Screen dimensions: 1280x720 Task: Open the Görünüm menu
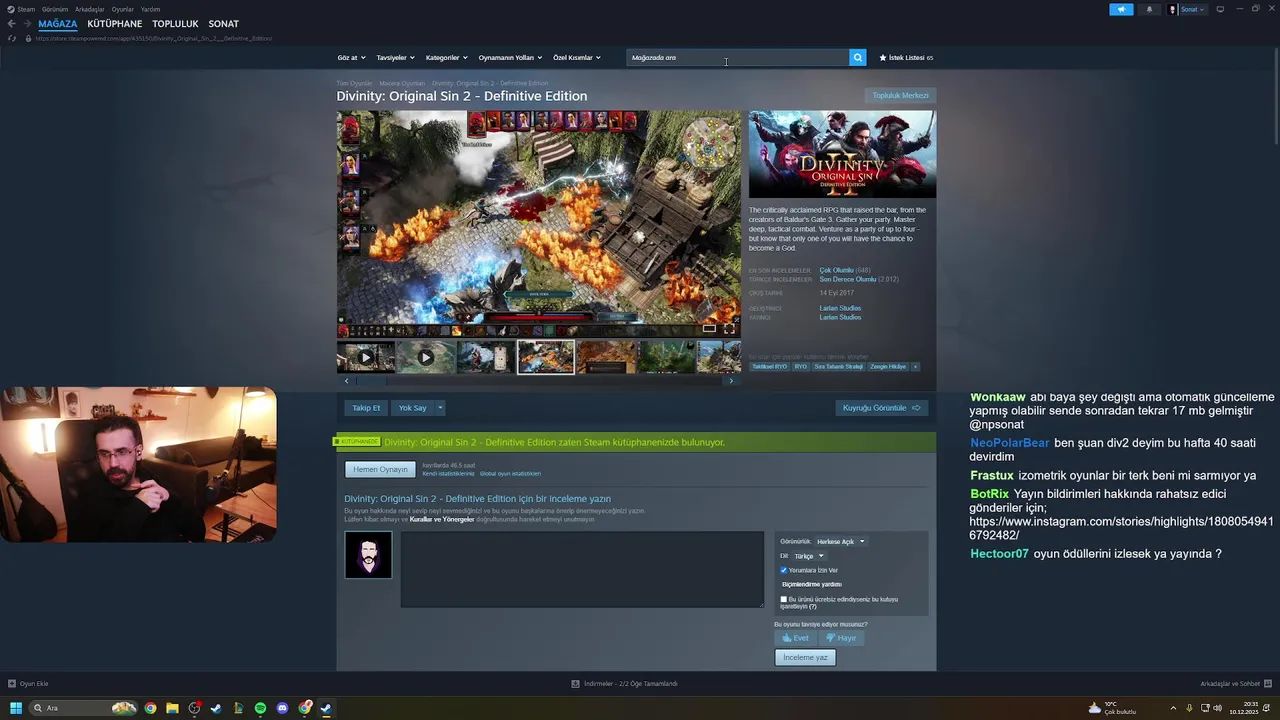54,9
